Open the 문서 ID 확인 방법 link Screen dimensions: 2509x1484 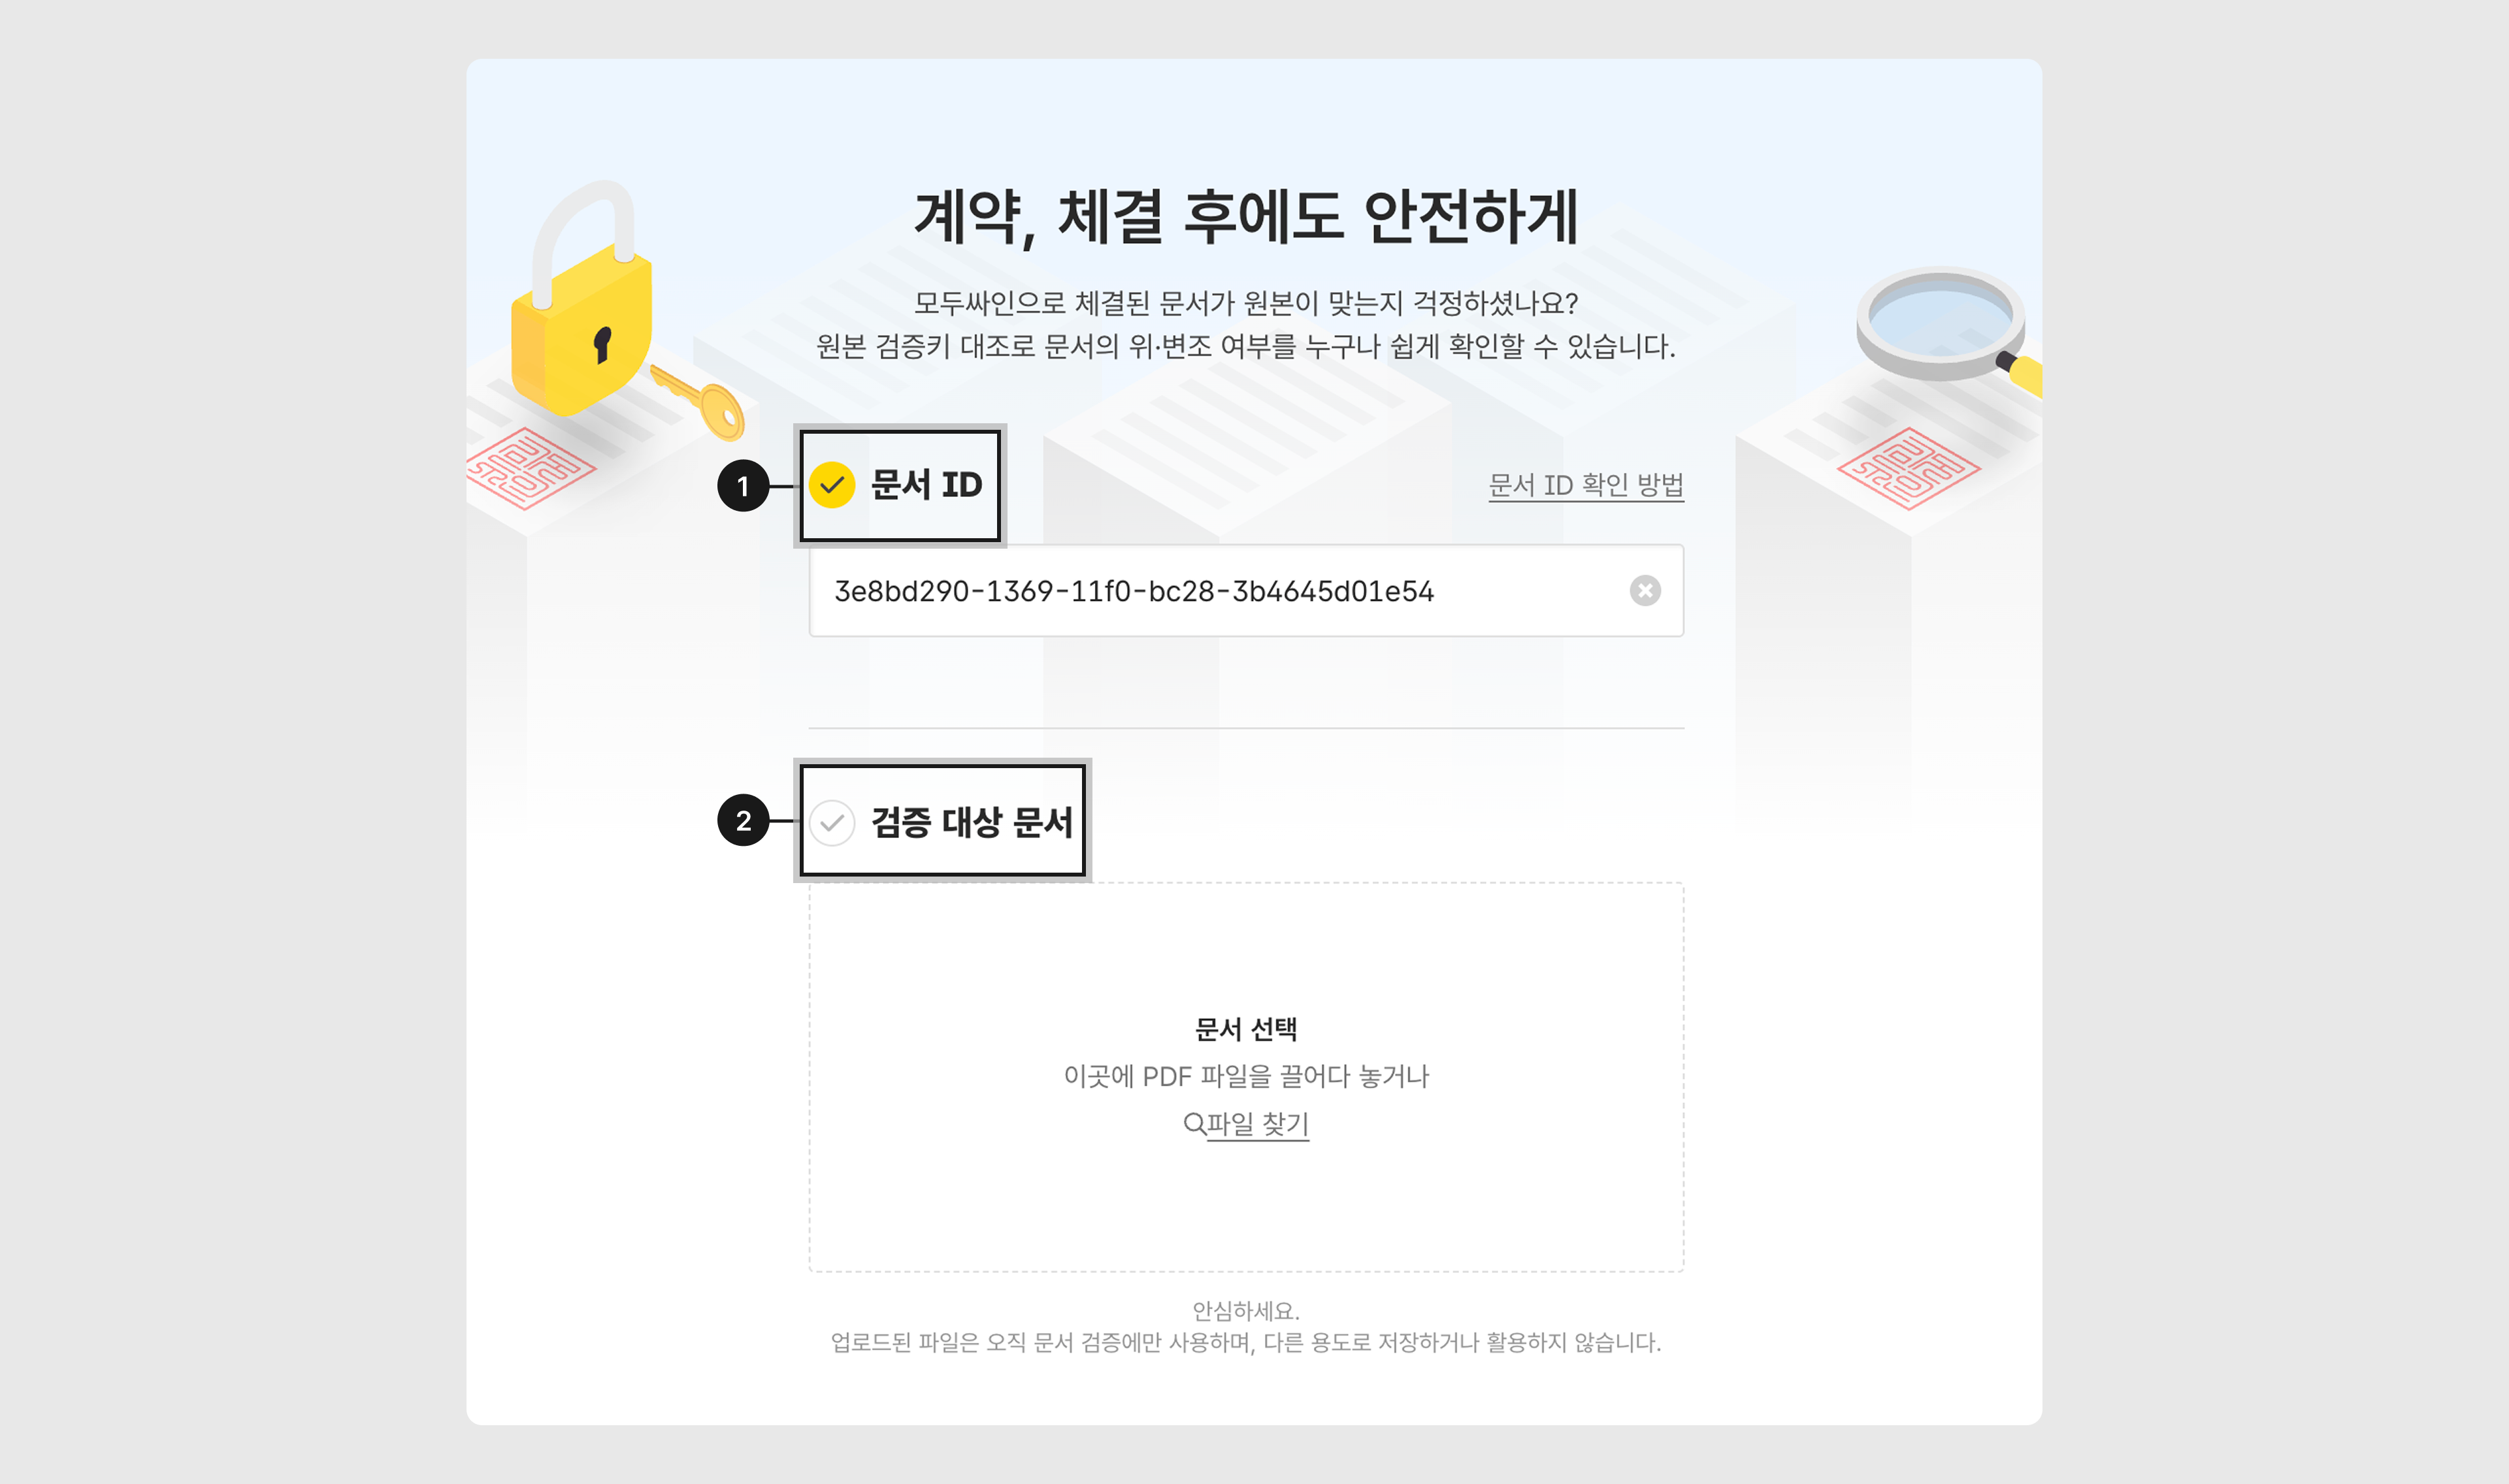tap(1585, 485)
